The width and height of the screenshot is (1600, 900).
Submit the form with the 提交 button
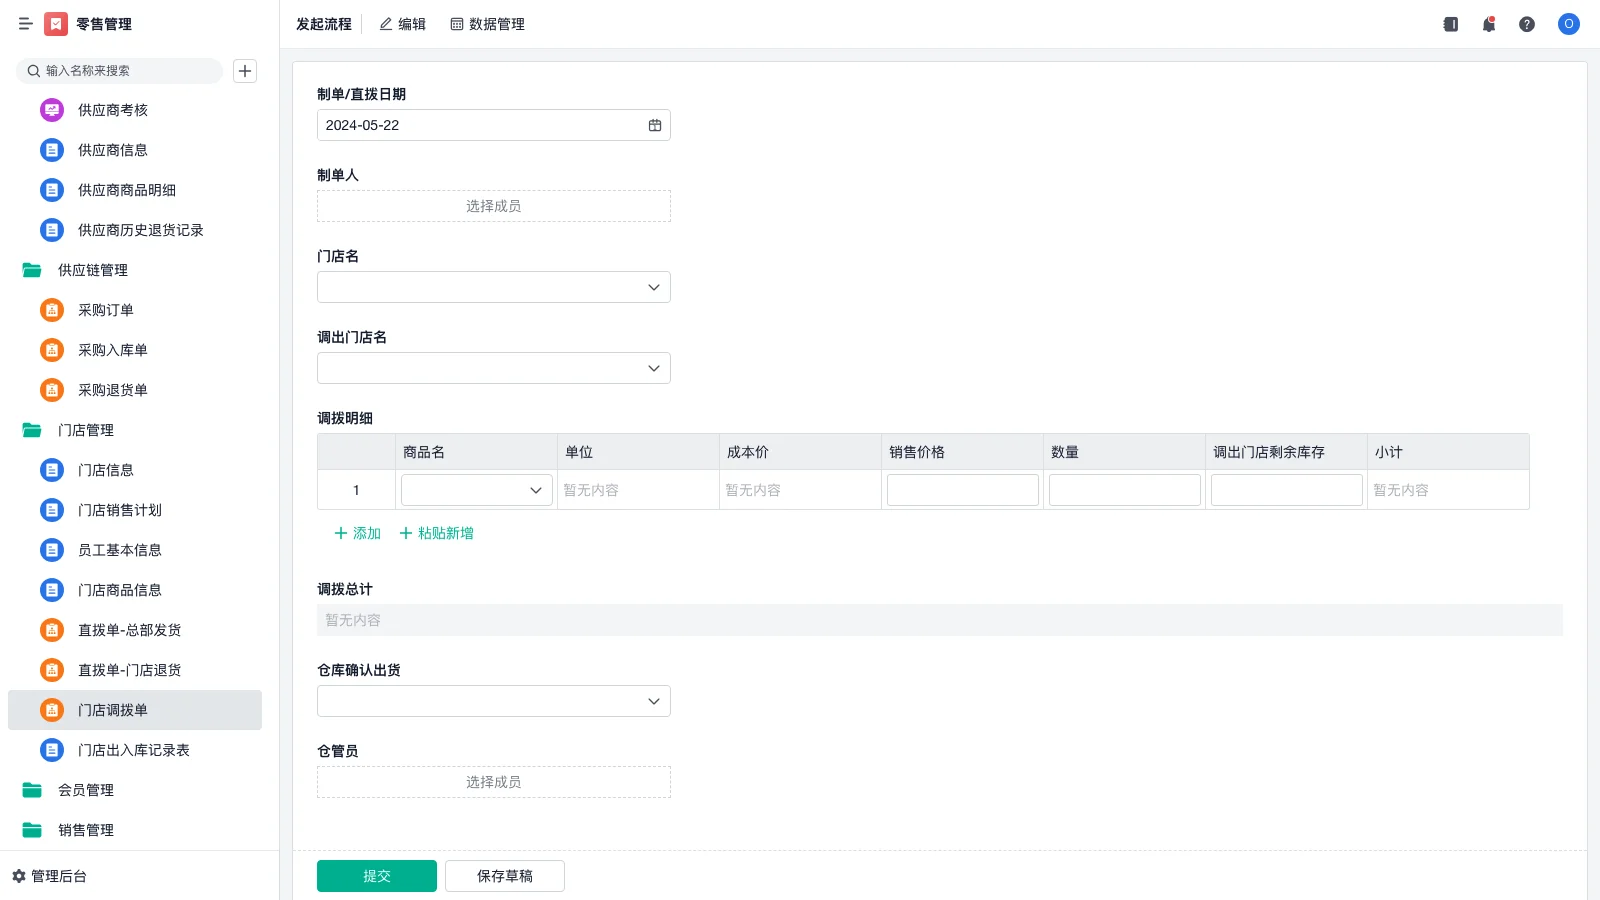(x=376, y=875)
